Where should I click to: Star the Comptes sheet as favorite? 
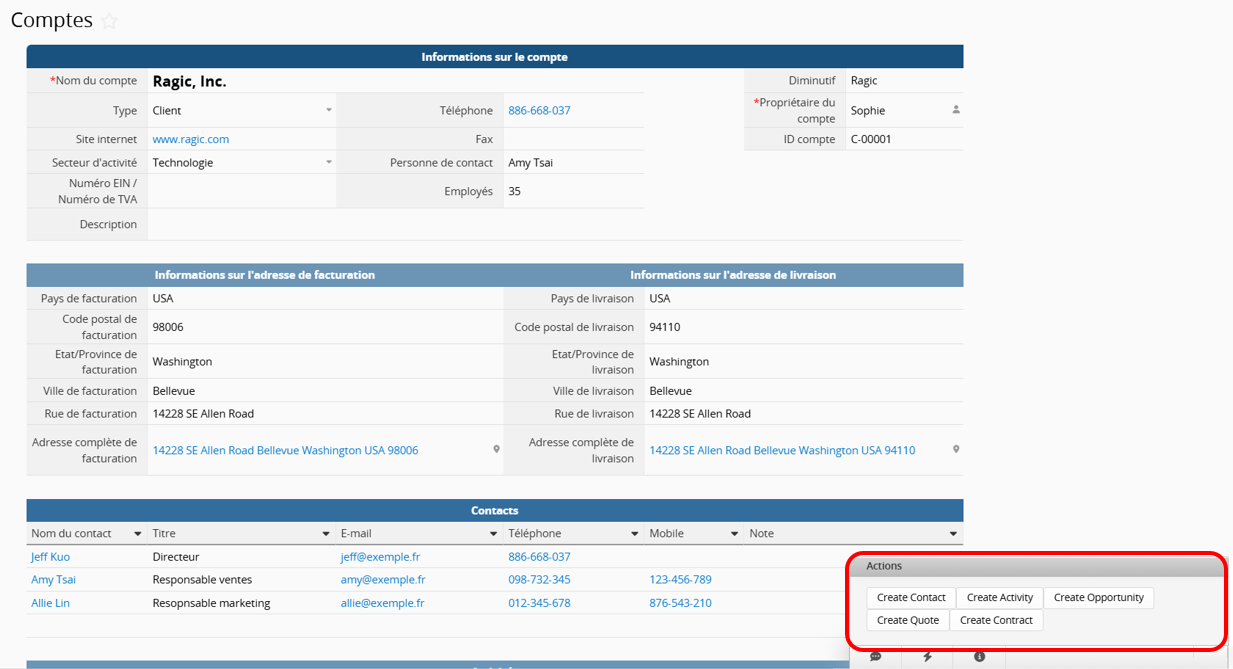[x=110, y=21]
